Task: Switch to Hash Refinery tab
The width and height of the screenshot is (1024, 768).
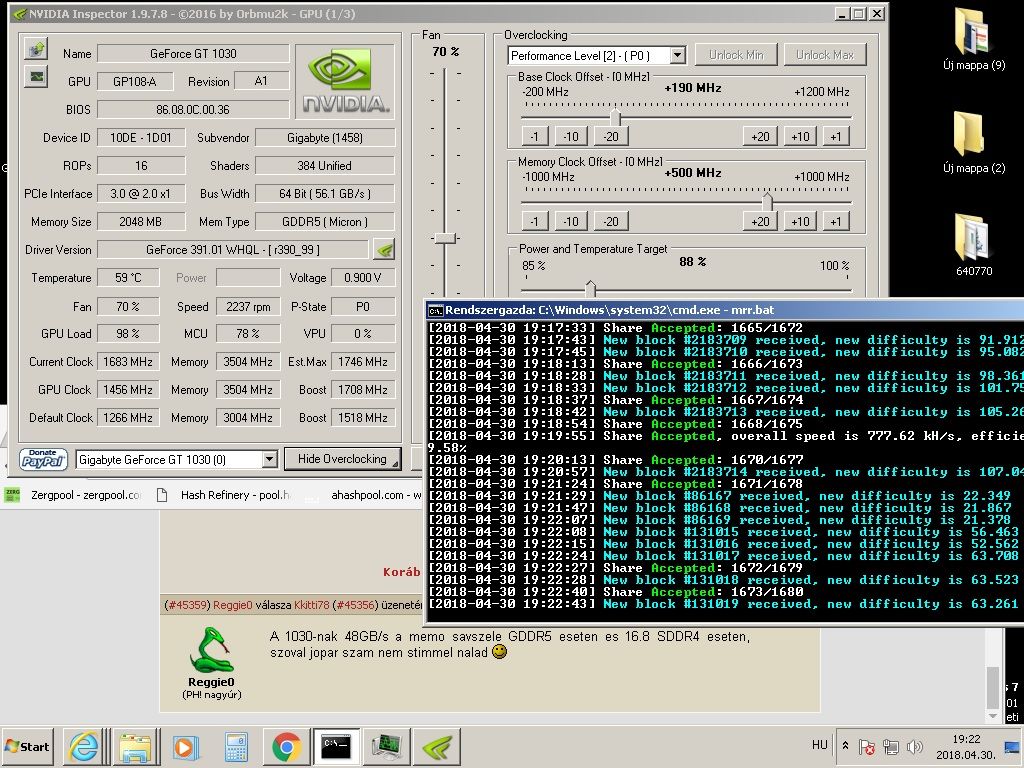Action: [224, 495]
